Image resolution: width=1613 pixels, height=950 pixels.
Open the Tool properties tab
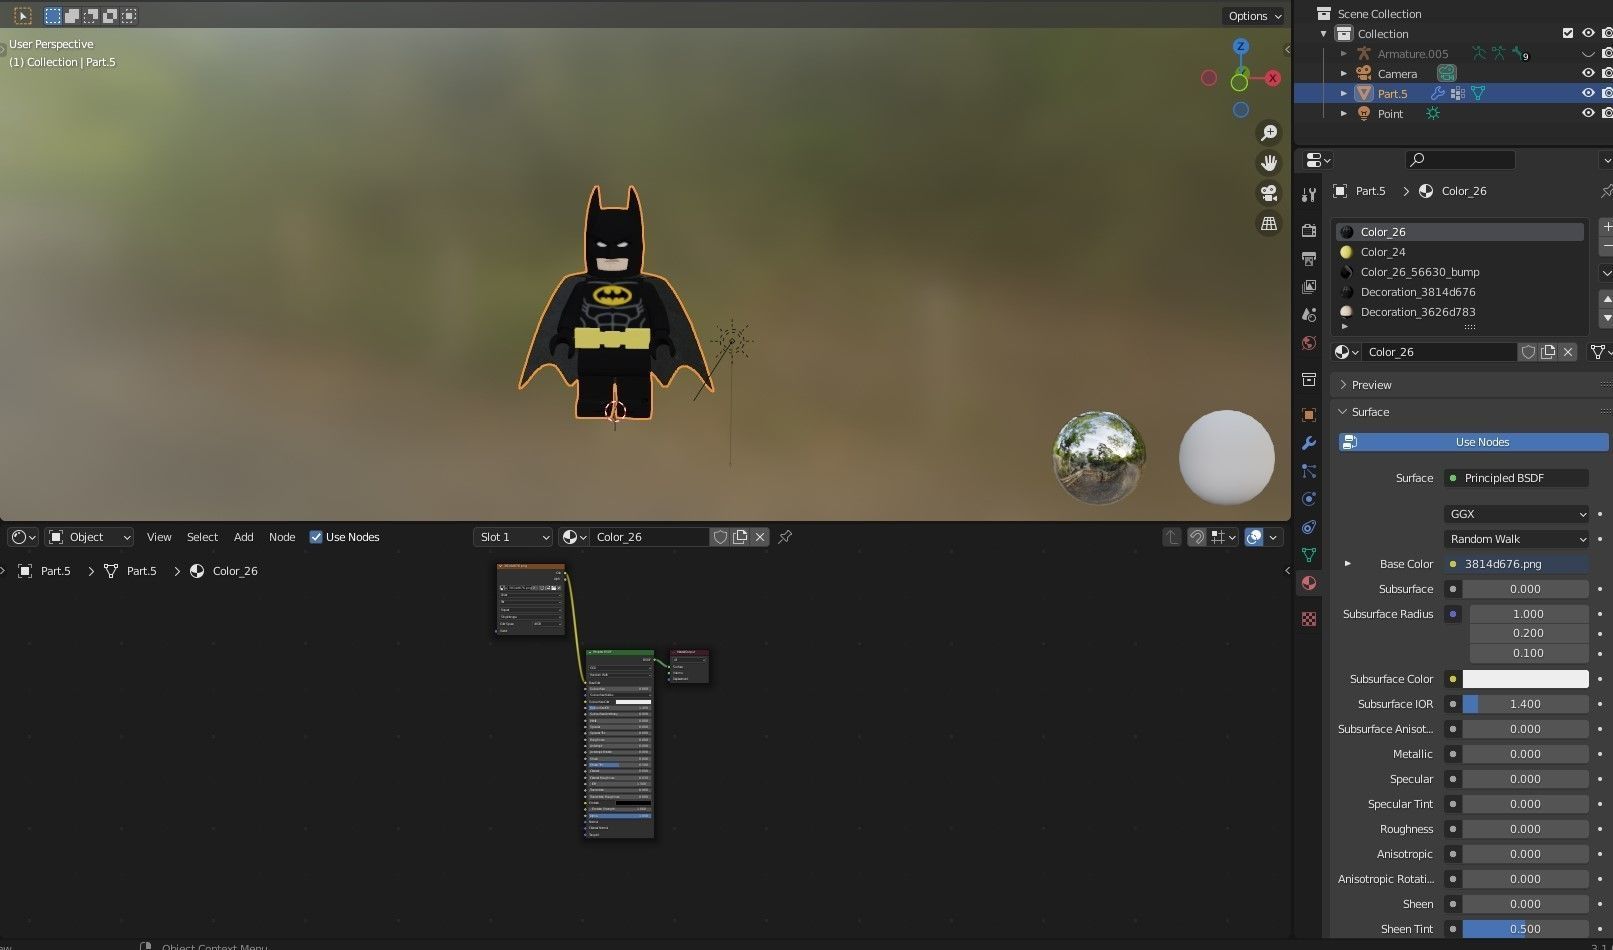click(x=1309, y=195)
